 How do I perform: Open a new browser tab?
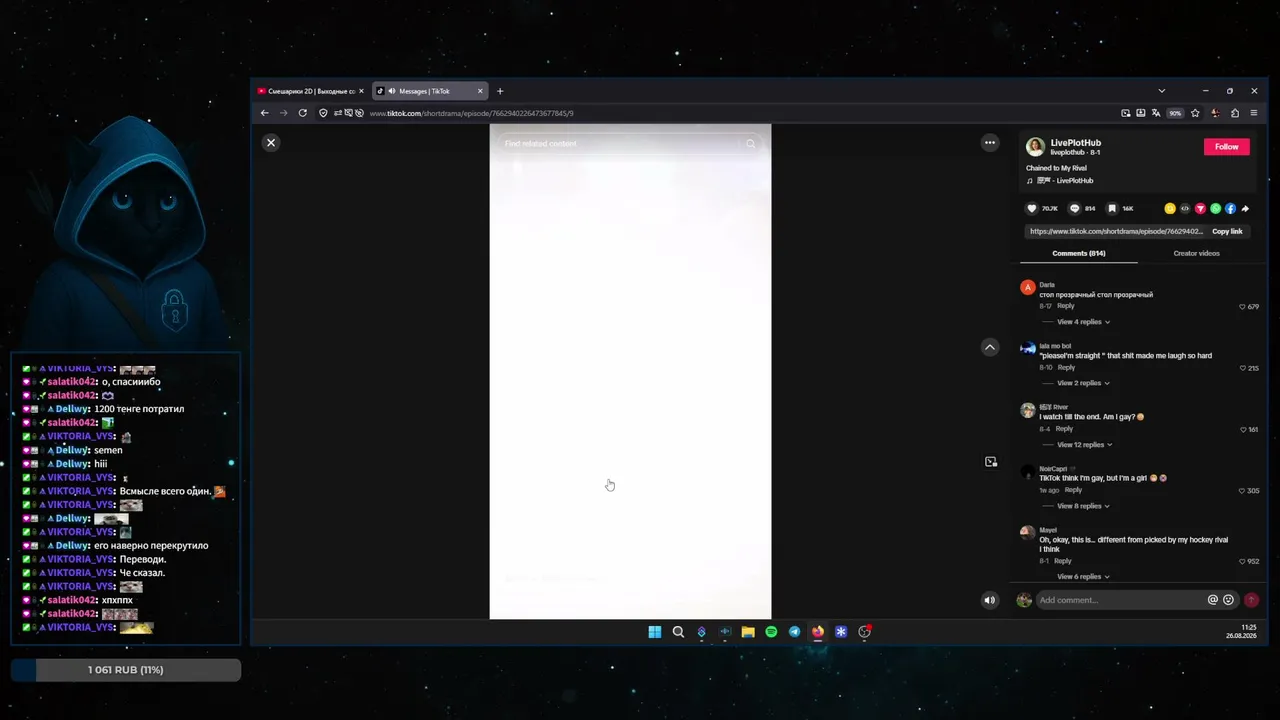pos(500,91)
